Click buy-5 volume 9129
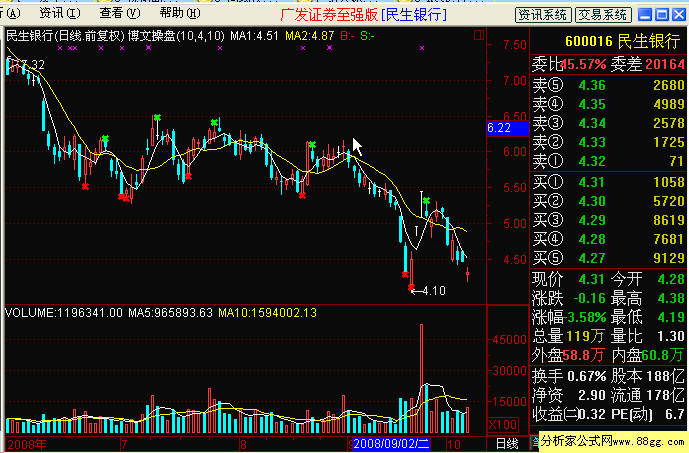689x453 pixels. click(669, 258)
